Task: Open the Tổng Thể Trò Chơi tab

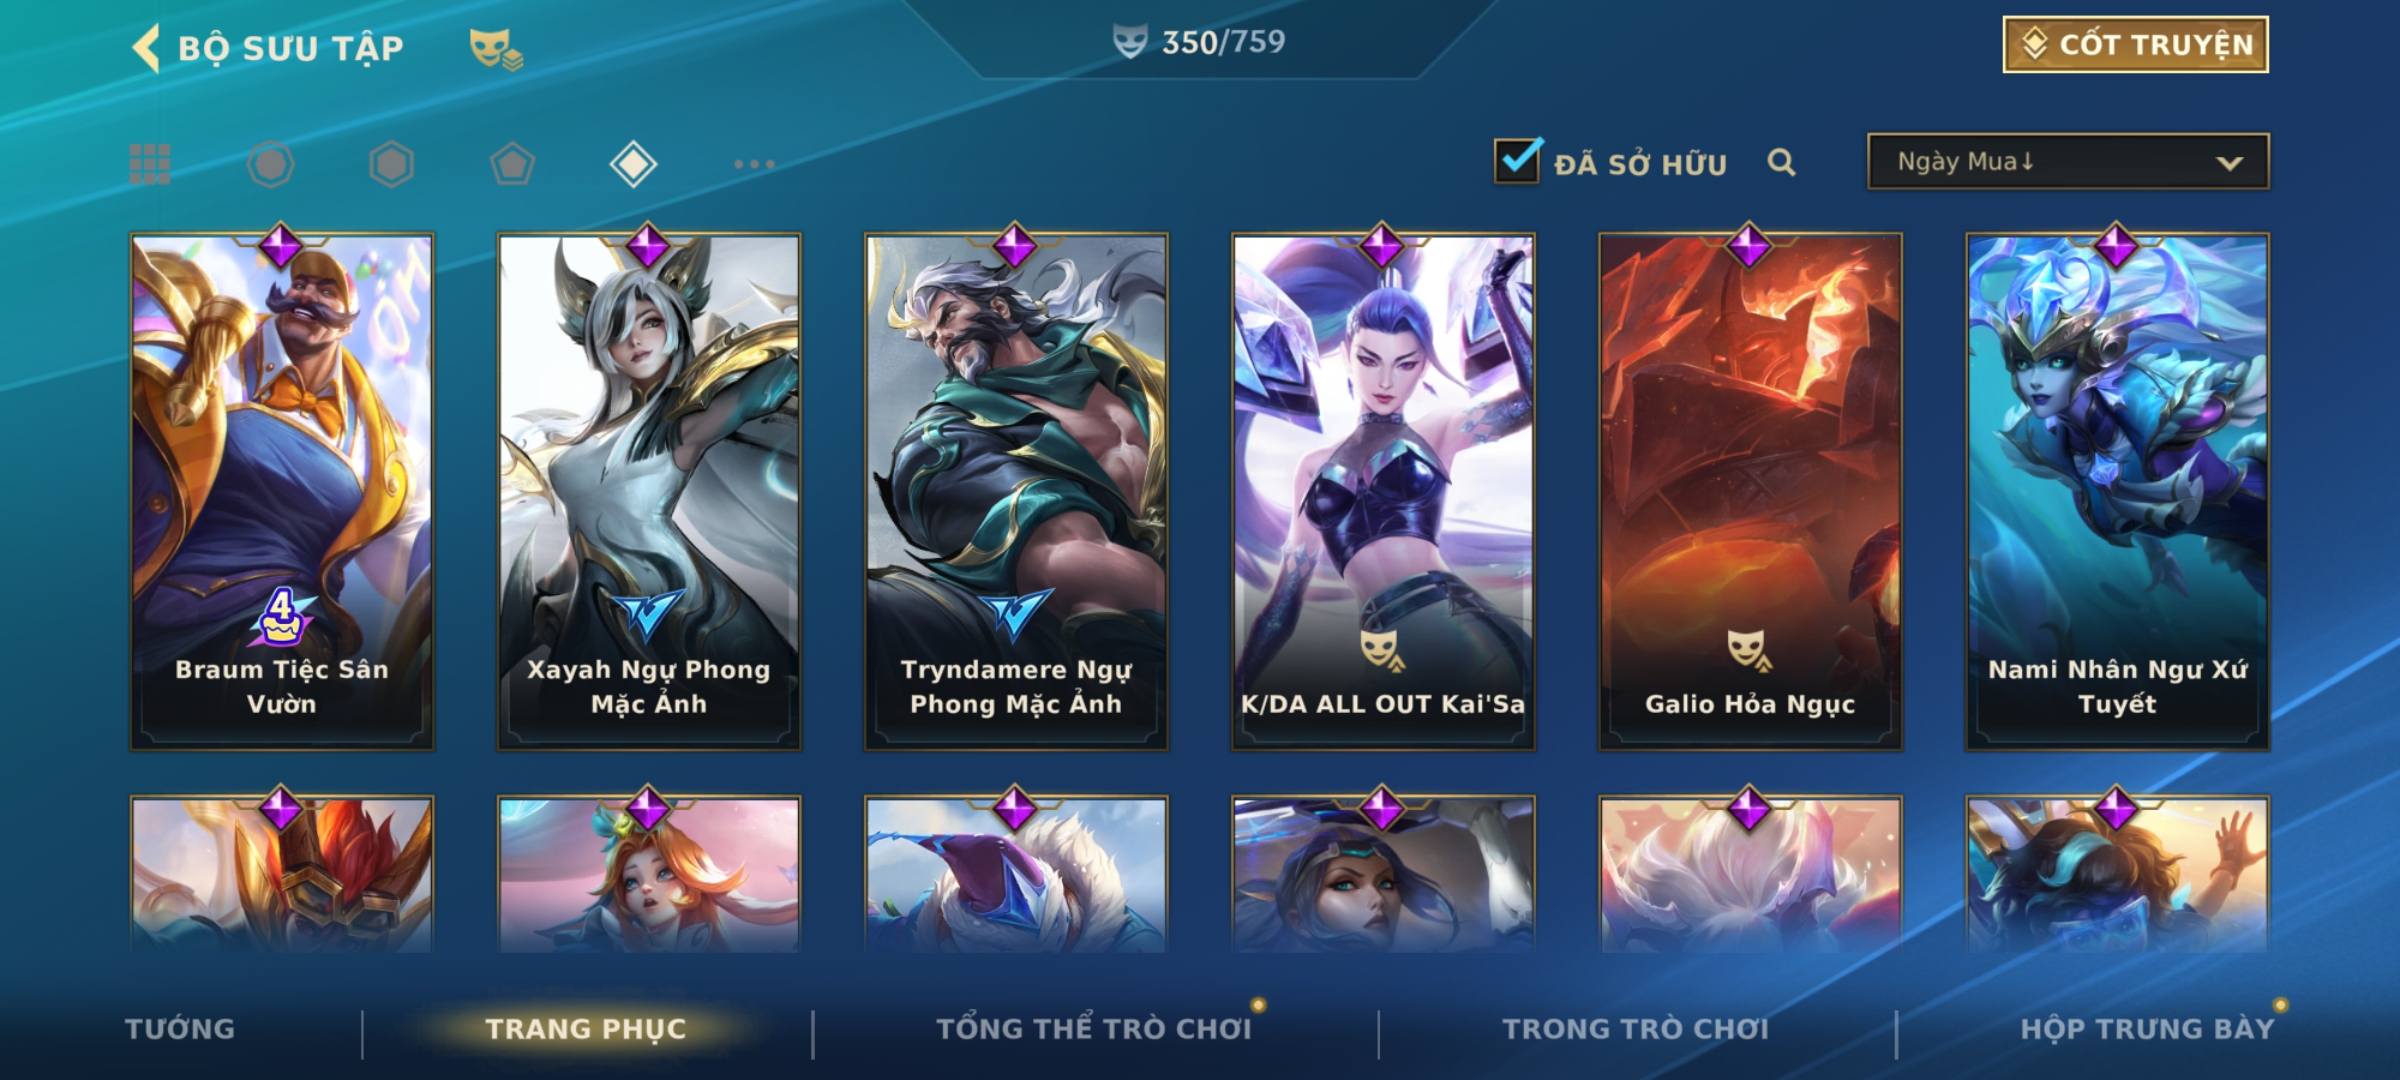Action: tap(1094, 1028)
